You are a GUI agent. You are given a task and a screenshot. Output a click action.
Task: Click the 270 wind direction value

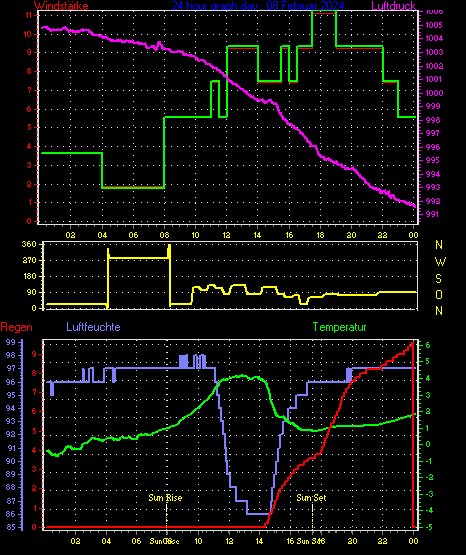pos(29,261)
